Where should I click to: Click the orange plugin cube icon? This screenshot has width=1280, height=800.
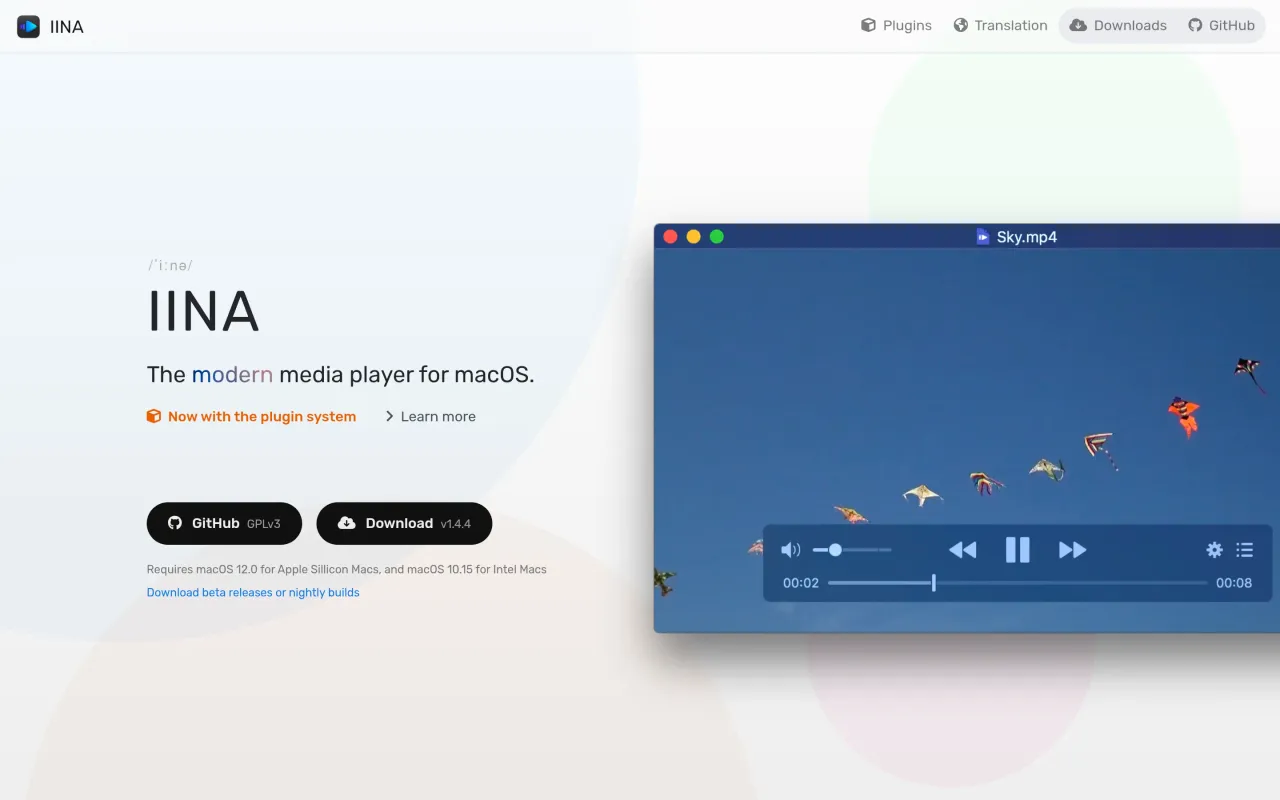click(154, 416)
